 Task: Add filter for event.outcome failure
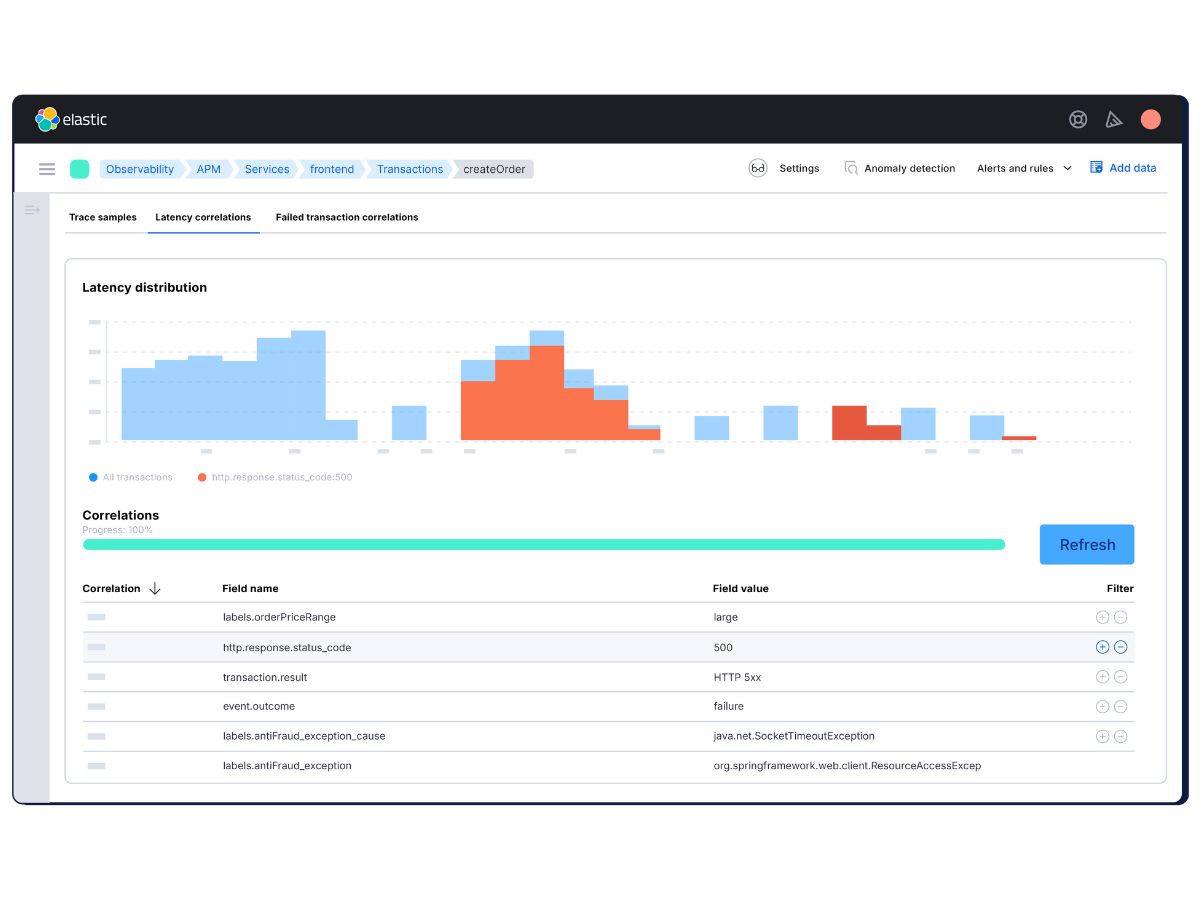pos(1102,706)
